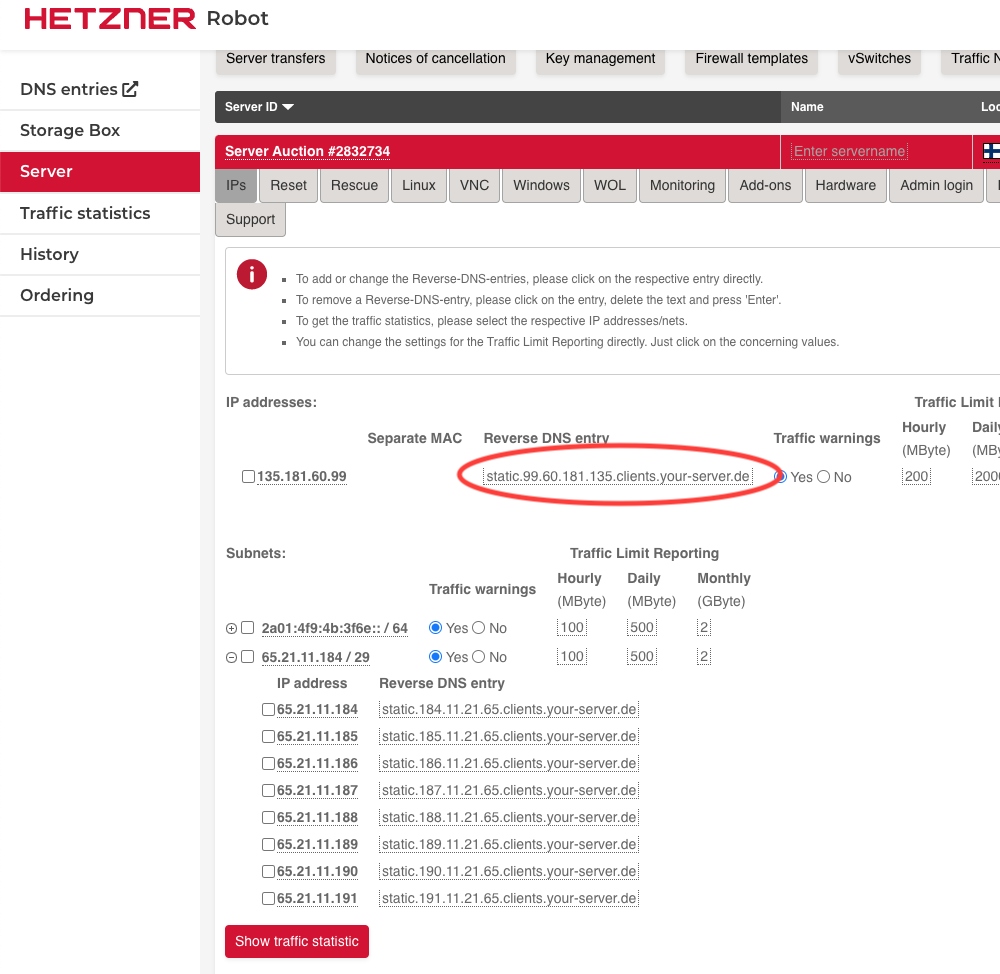Go to Storage Box in sidebar
Viewport: 1000px width, 974px height.
[70, 130]
